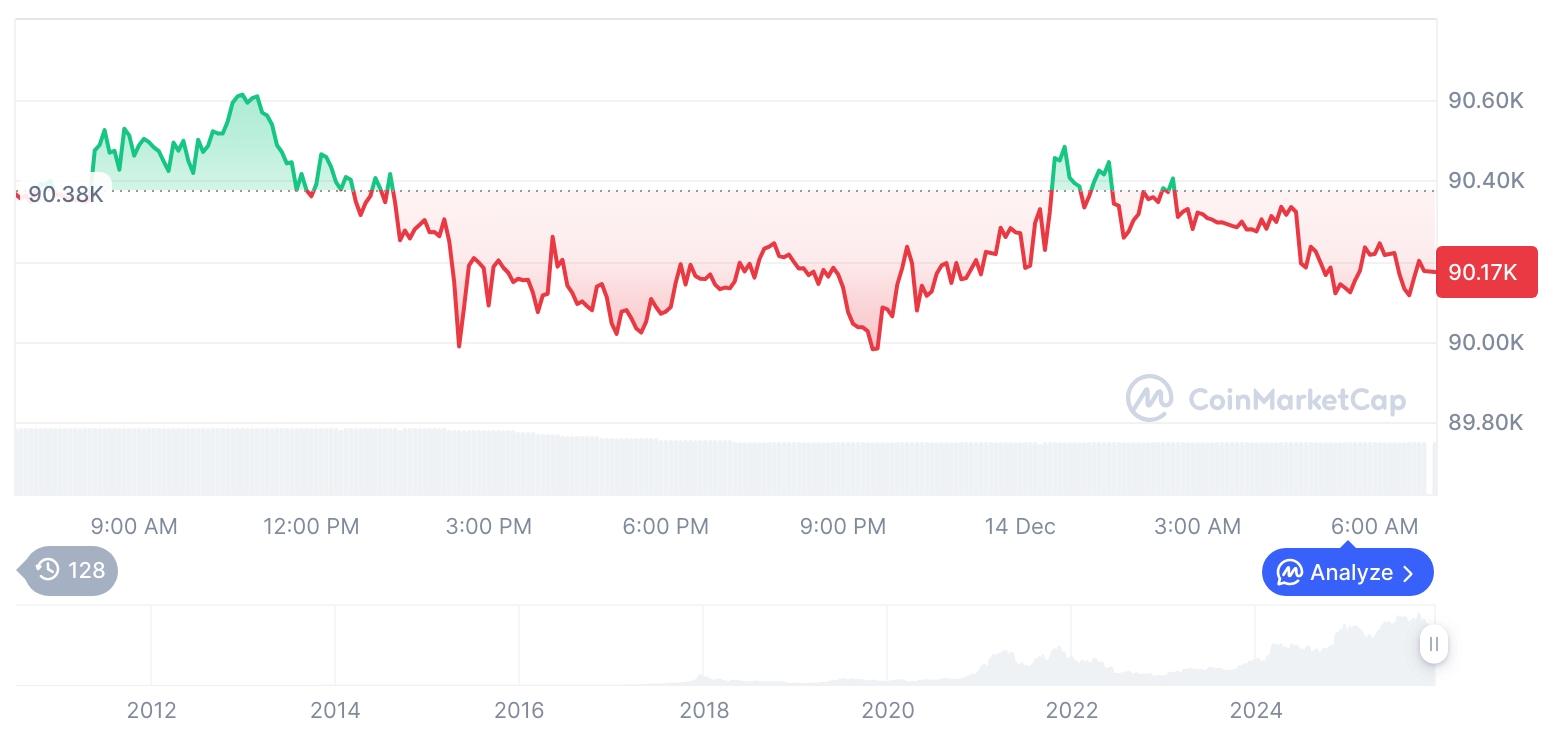This screenshot has height=732, width=1566.
Task: Jump to 2022 in the range navigator
Action: [x=1072, y=710]
